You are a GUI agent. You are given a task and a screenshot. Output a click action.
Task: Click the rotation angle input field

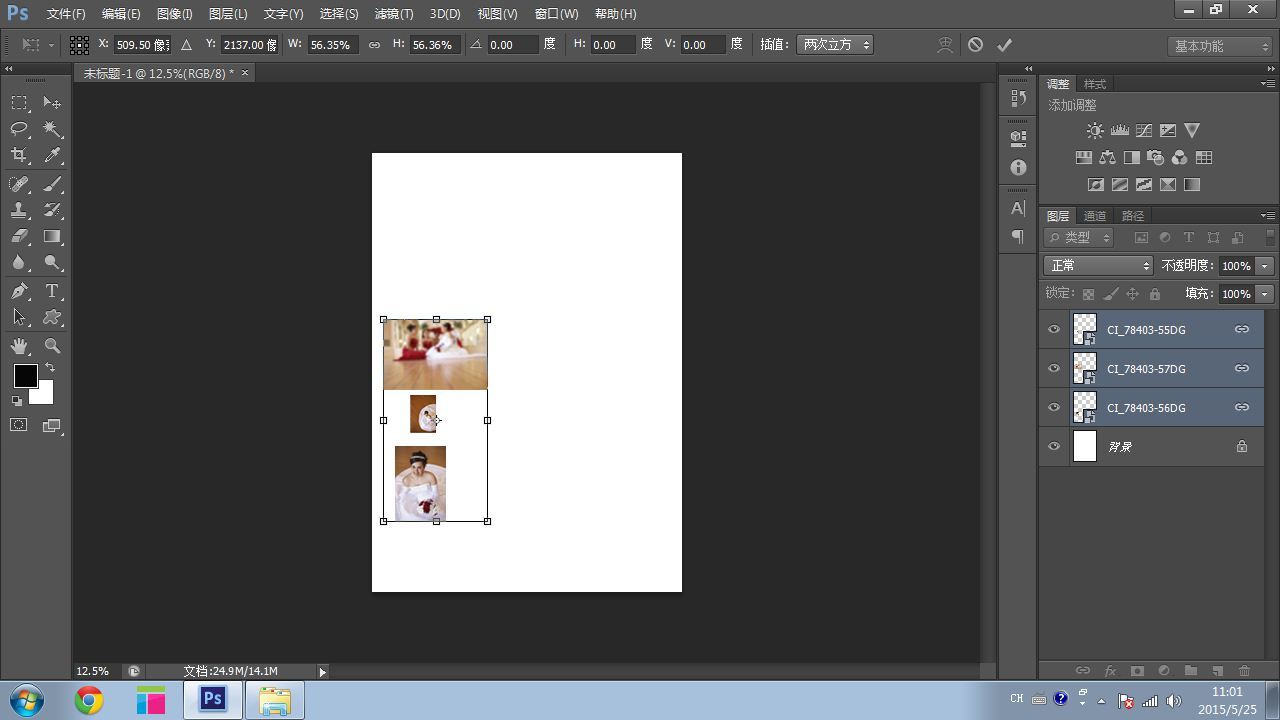(513, 45)
